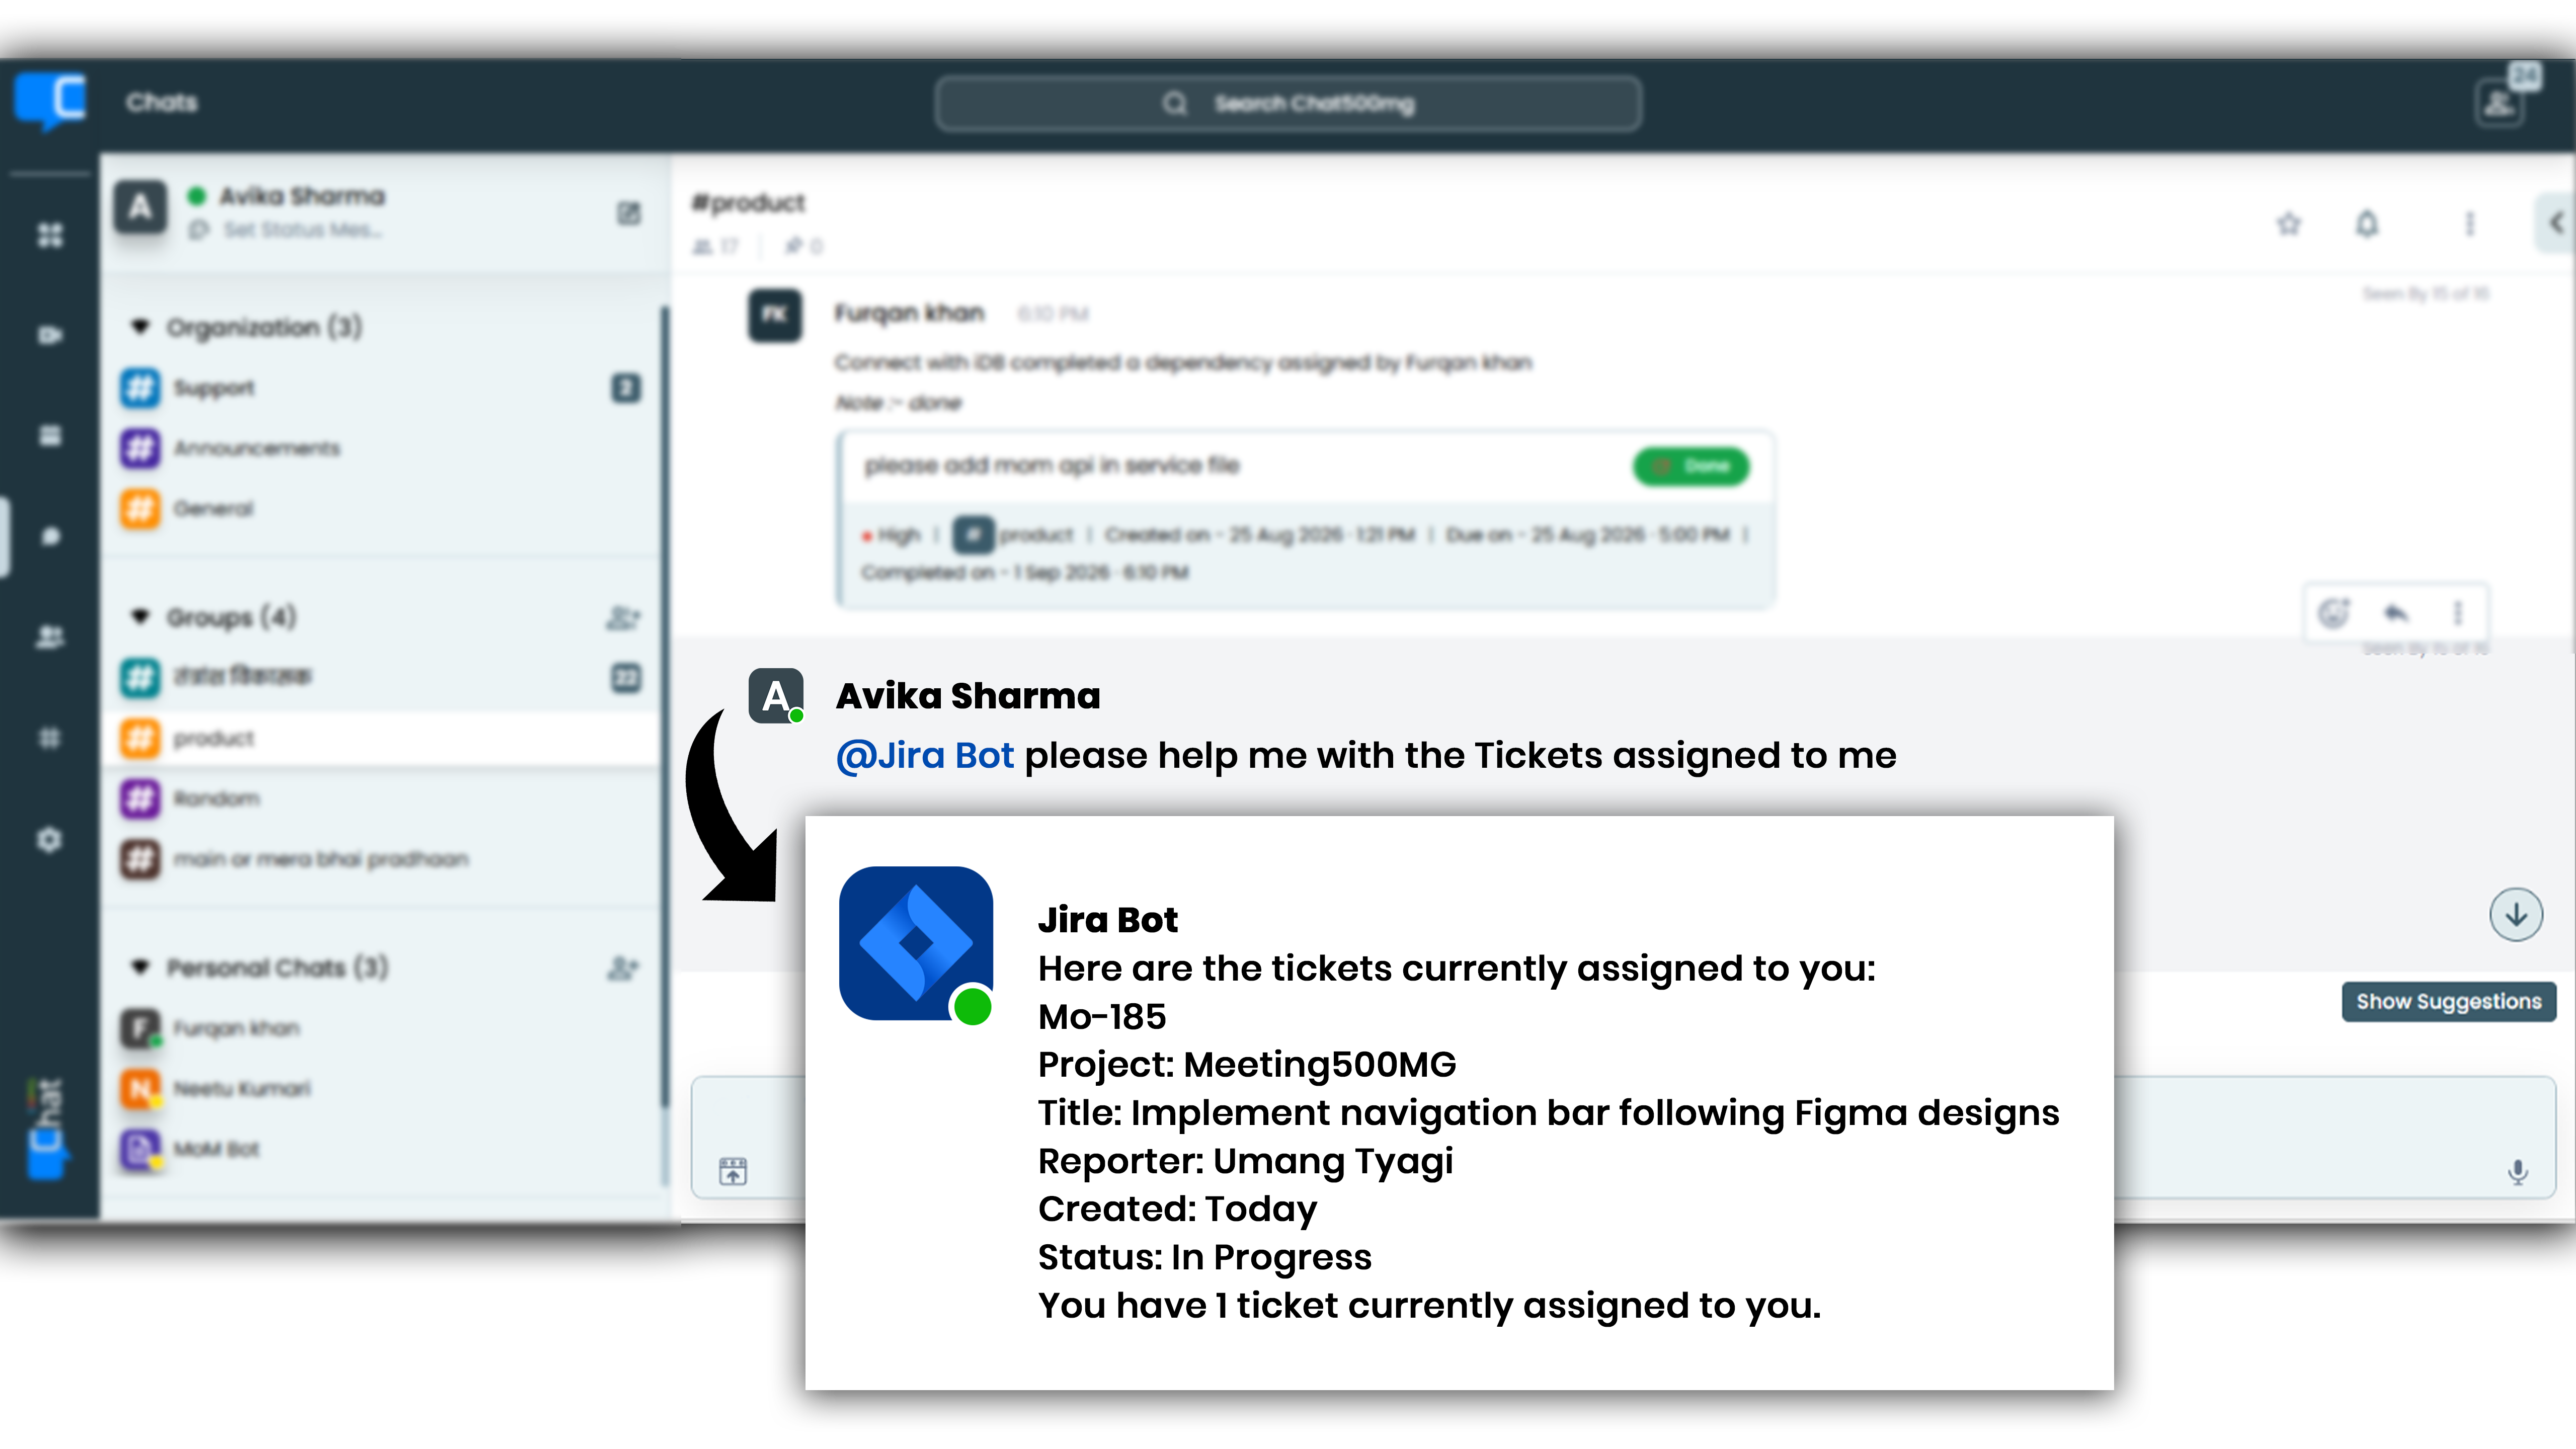2576x1449 pixels.
Task: Select the product group
Action: 380,738
